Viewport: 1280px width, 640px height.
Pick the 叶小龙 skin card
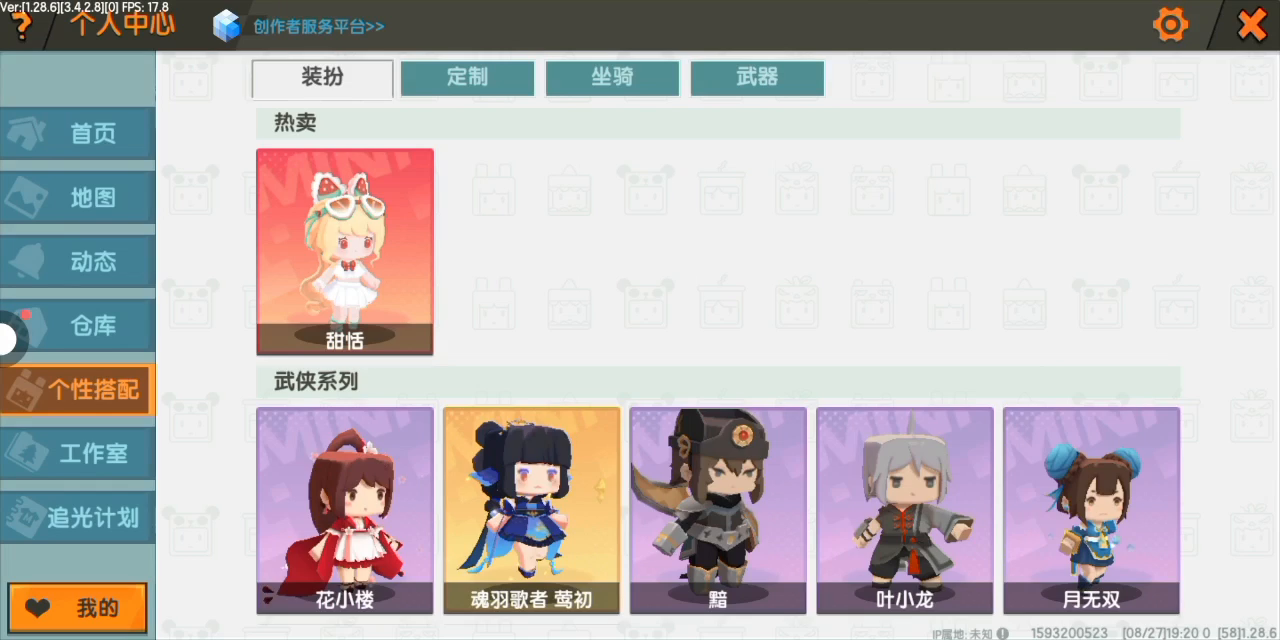click(905, 510)
